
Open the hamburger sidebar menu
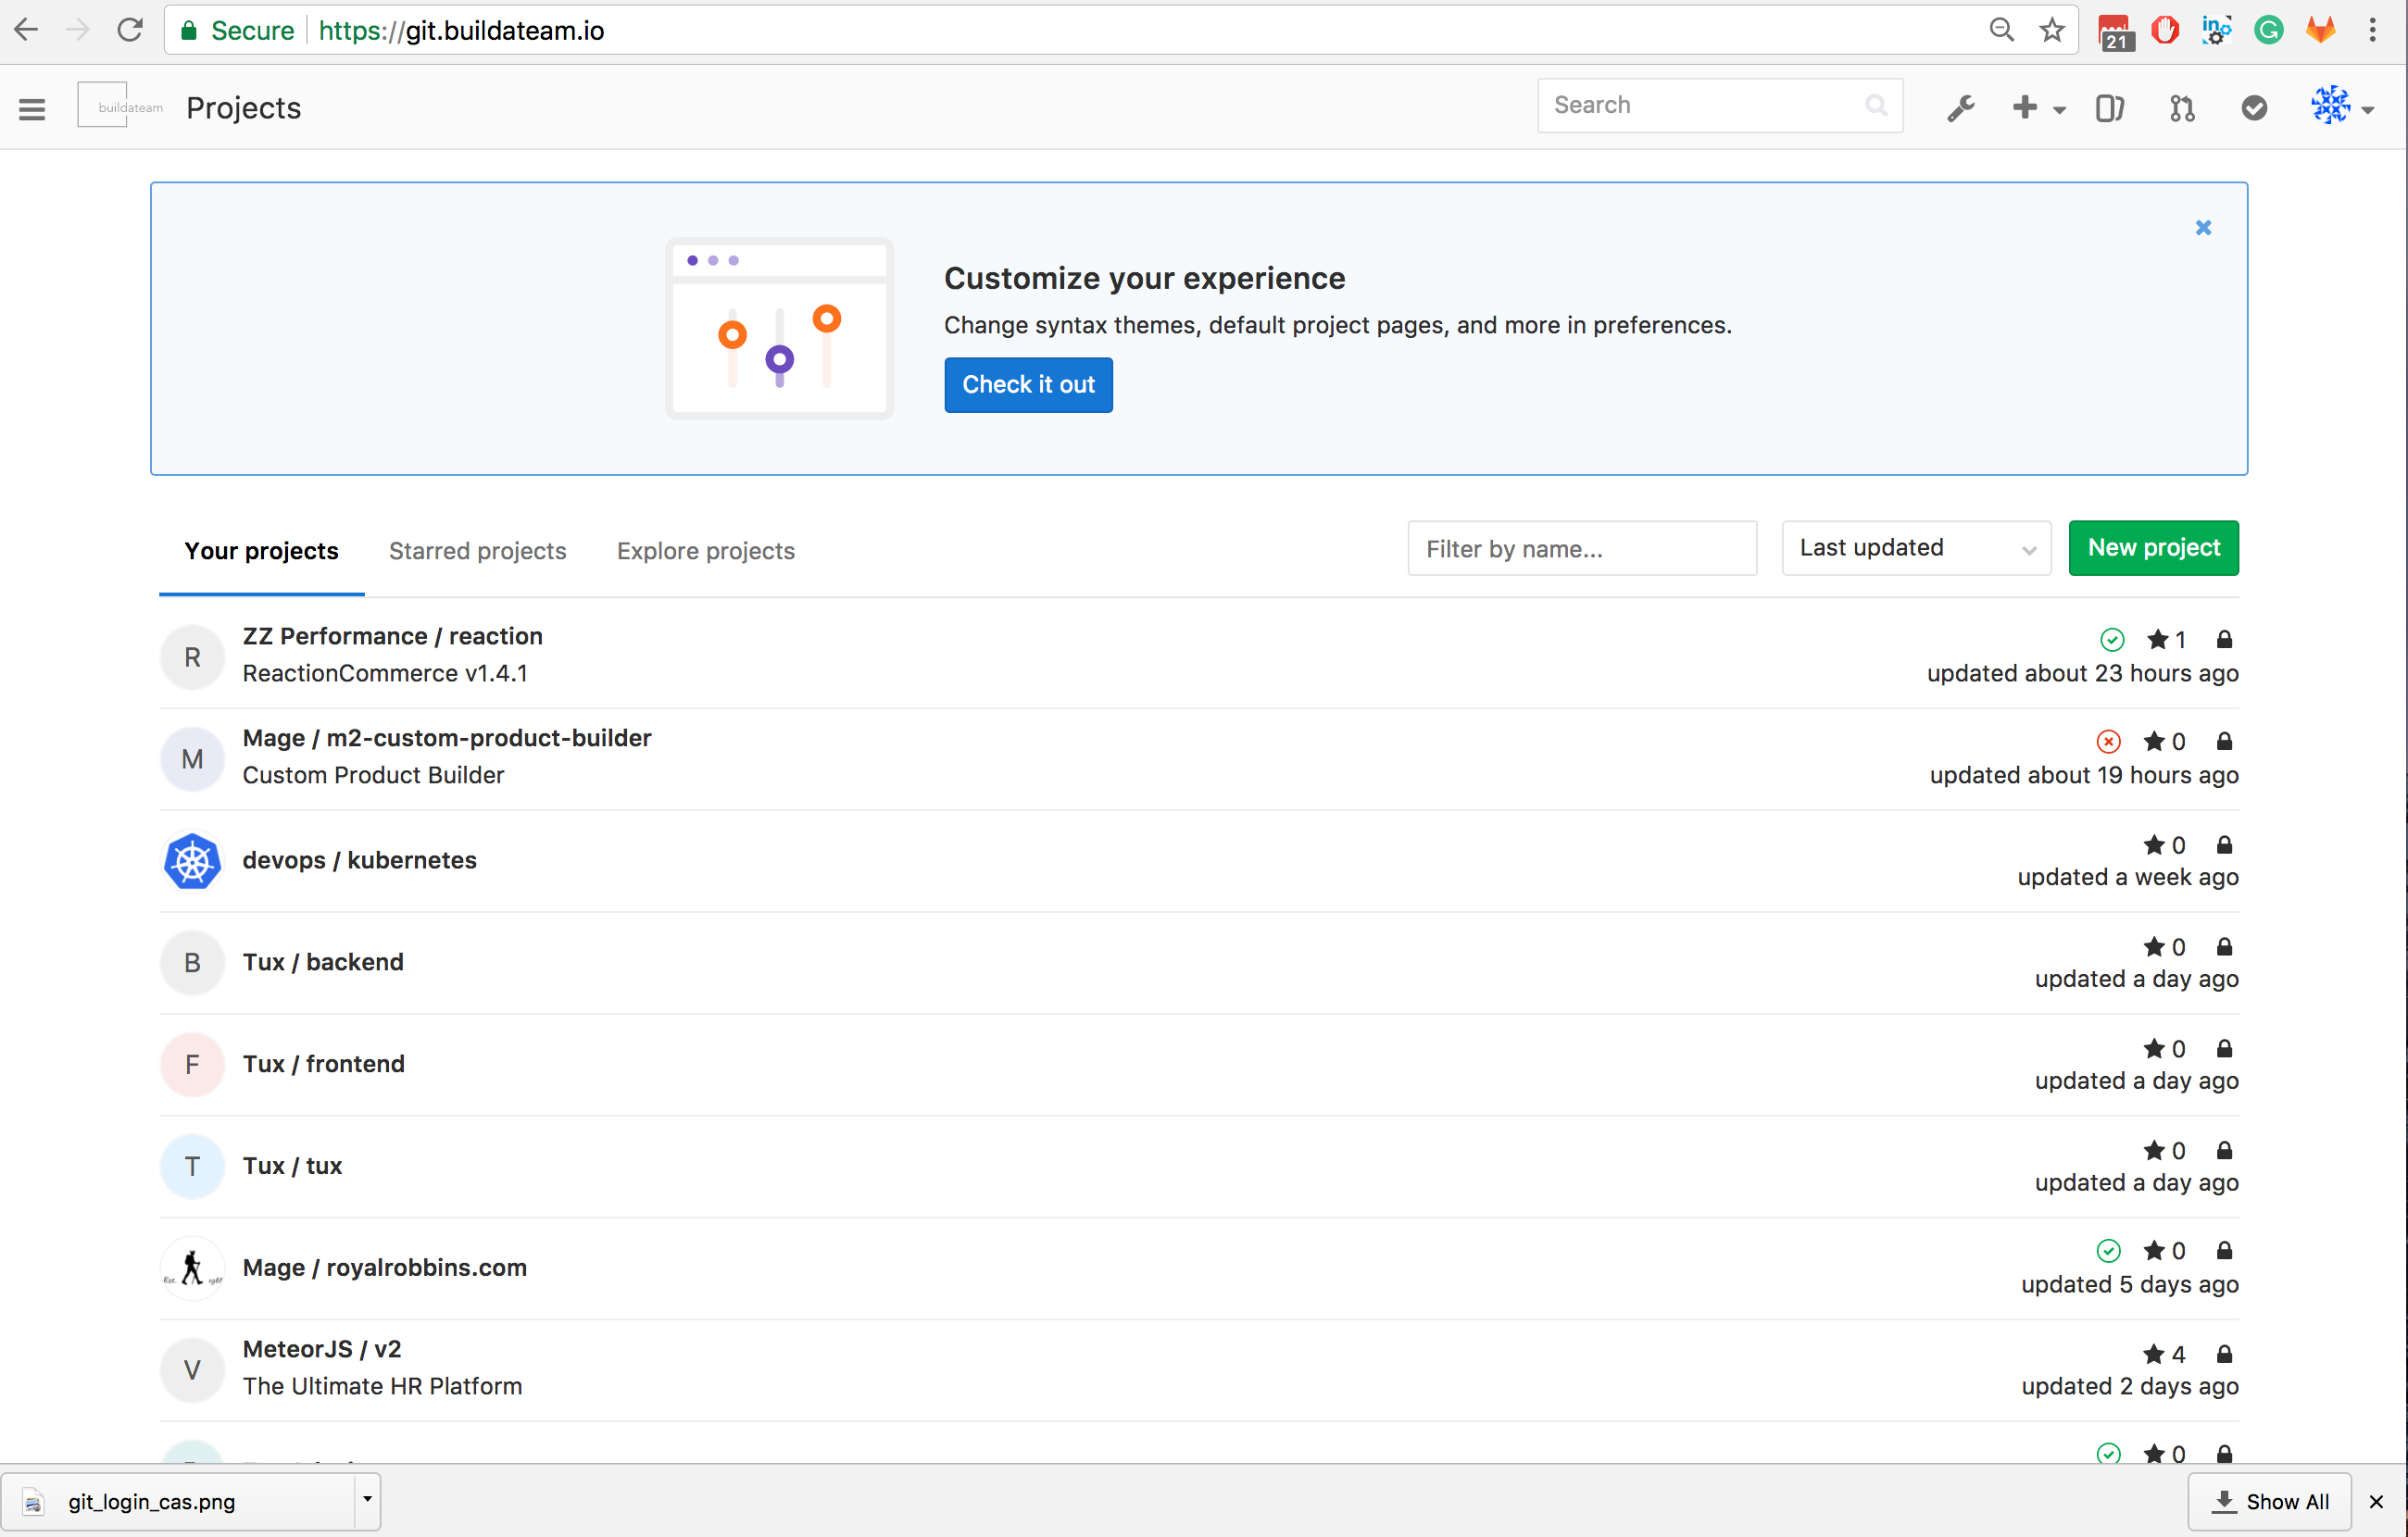point(32,108)
